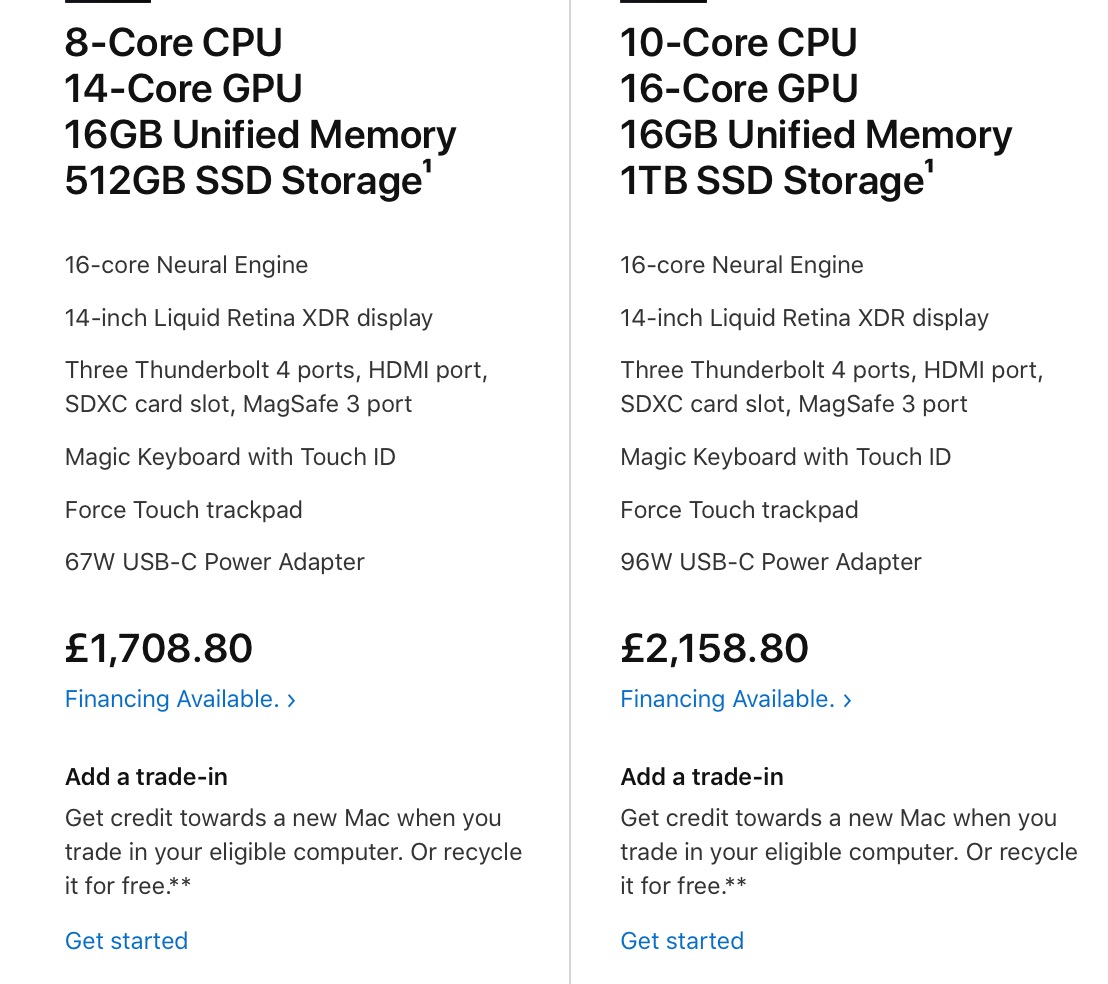Click the £2,158.80 price

click(x=714, y=648)
